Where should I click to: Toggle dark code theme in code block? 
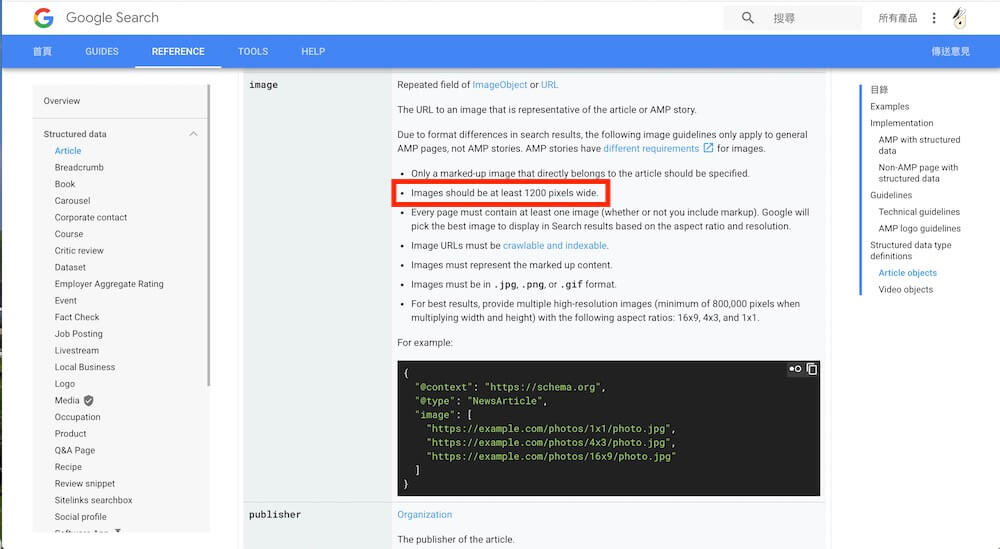pos(795,369)
